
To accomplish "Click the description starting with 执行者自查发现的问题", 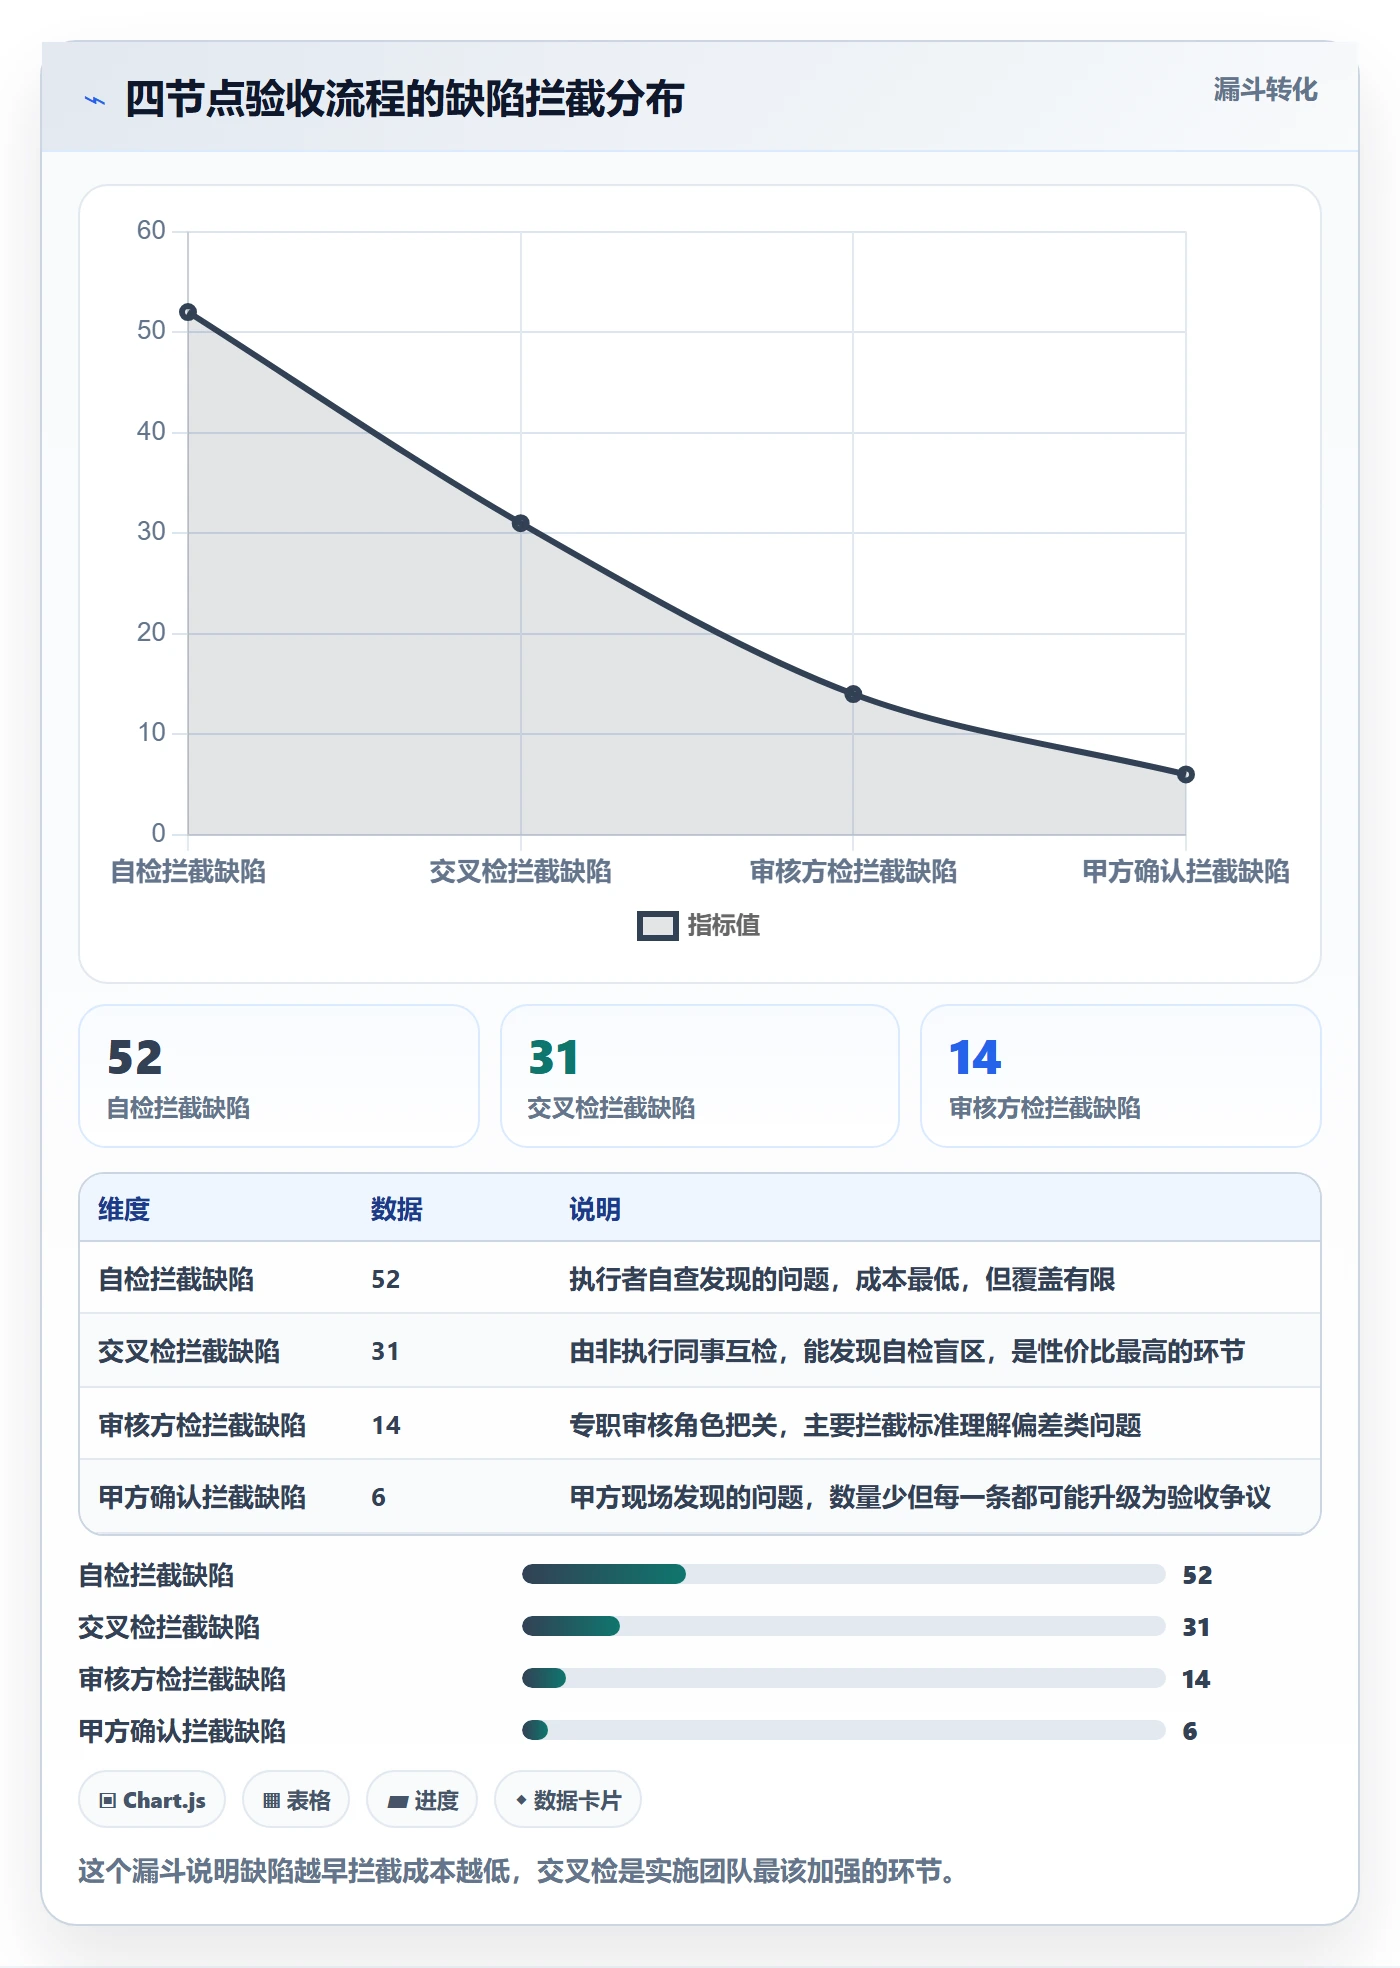I will (842, 1279).
